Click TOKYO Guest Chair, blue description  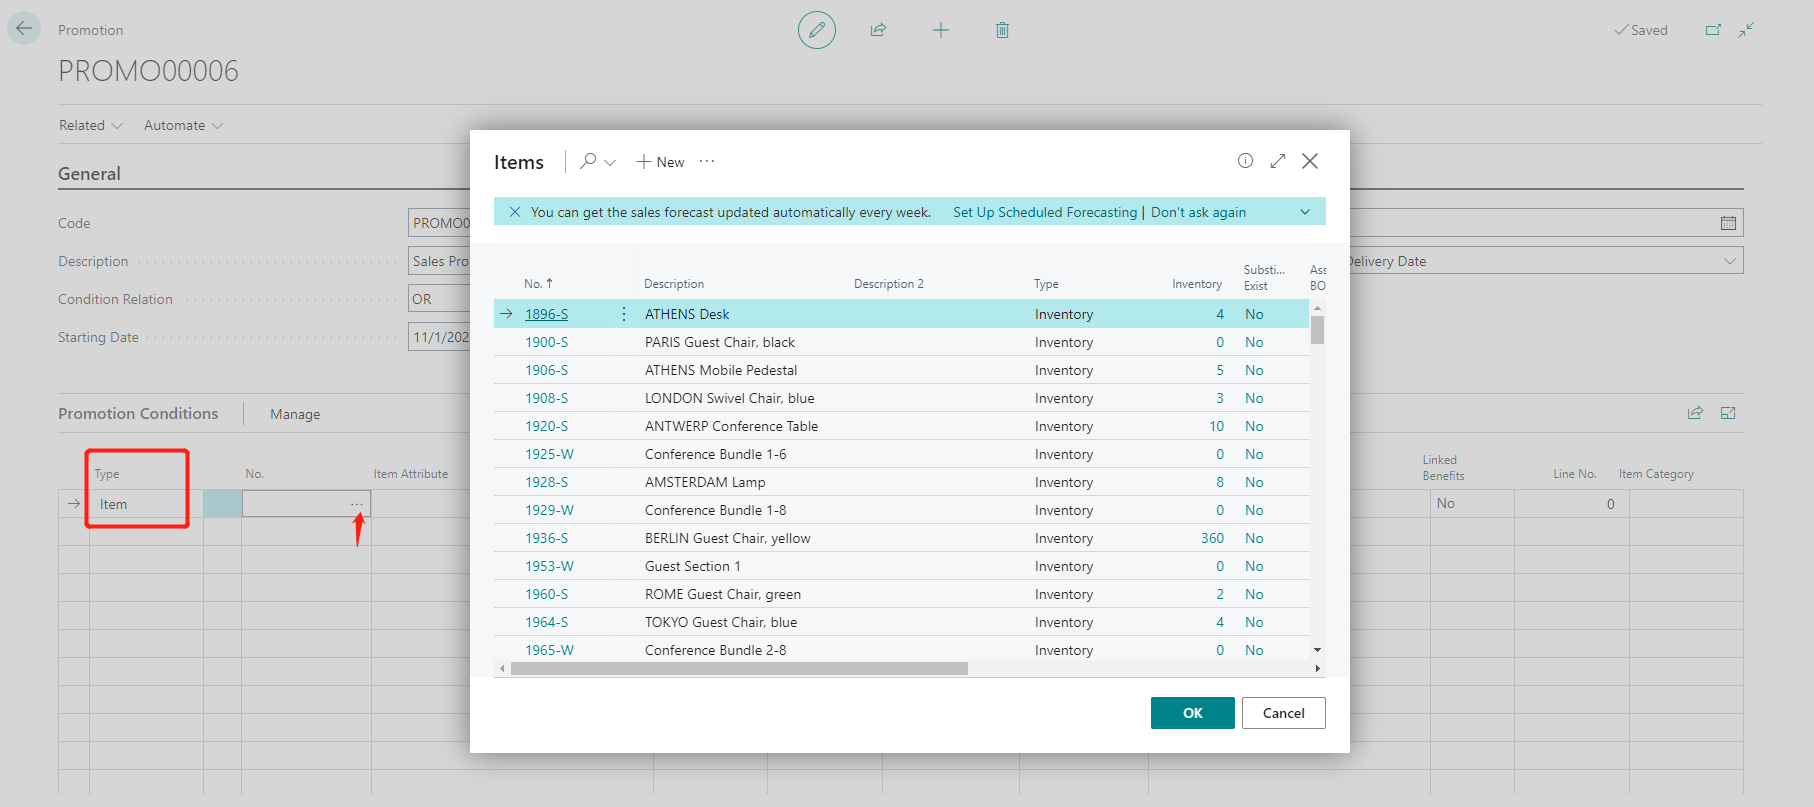(x=721, y=622)
